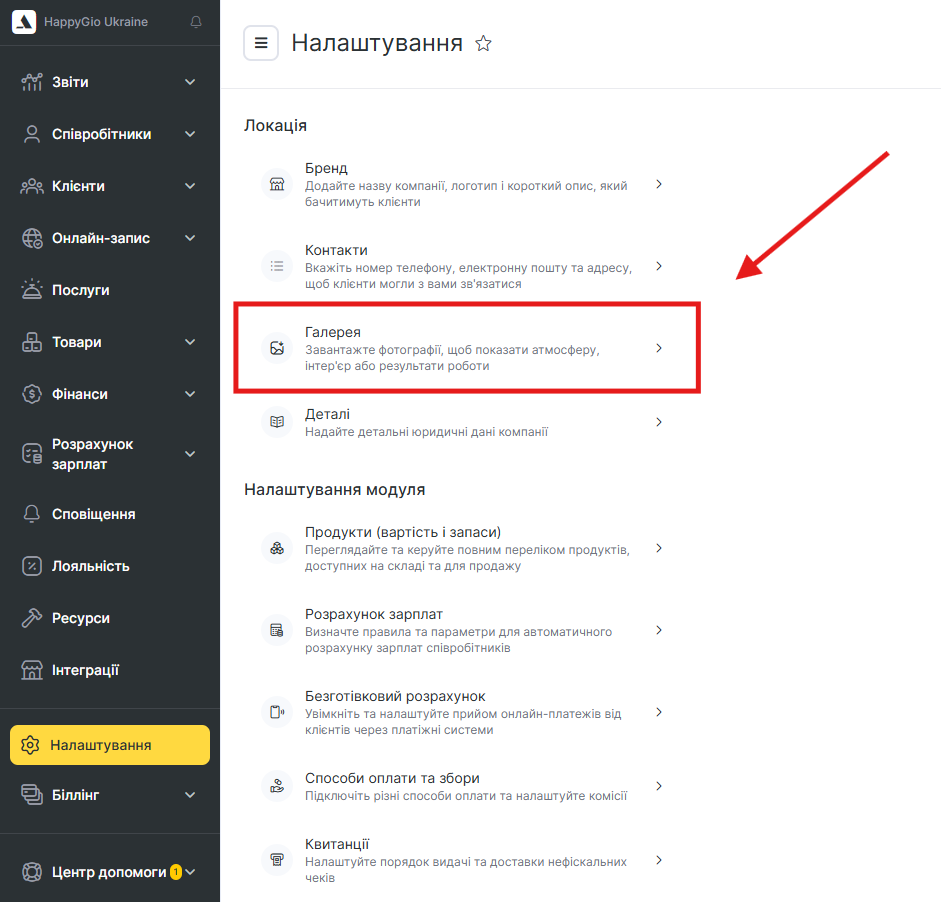Click the Безготівковий розрахунок phone icon

[x=276, y=712]
